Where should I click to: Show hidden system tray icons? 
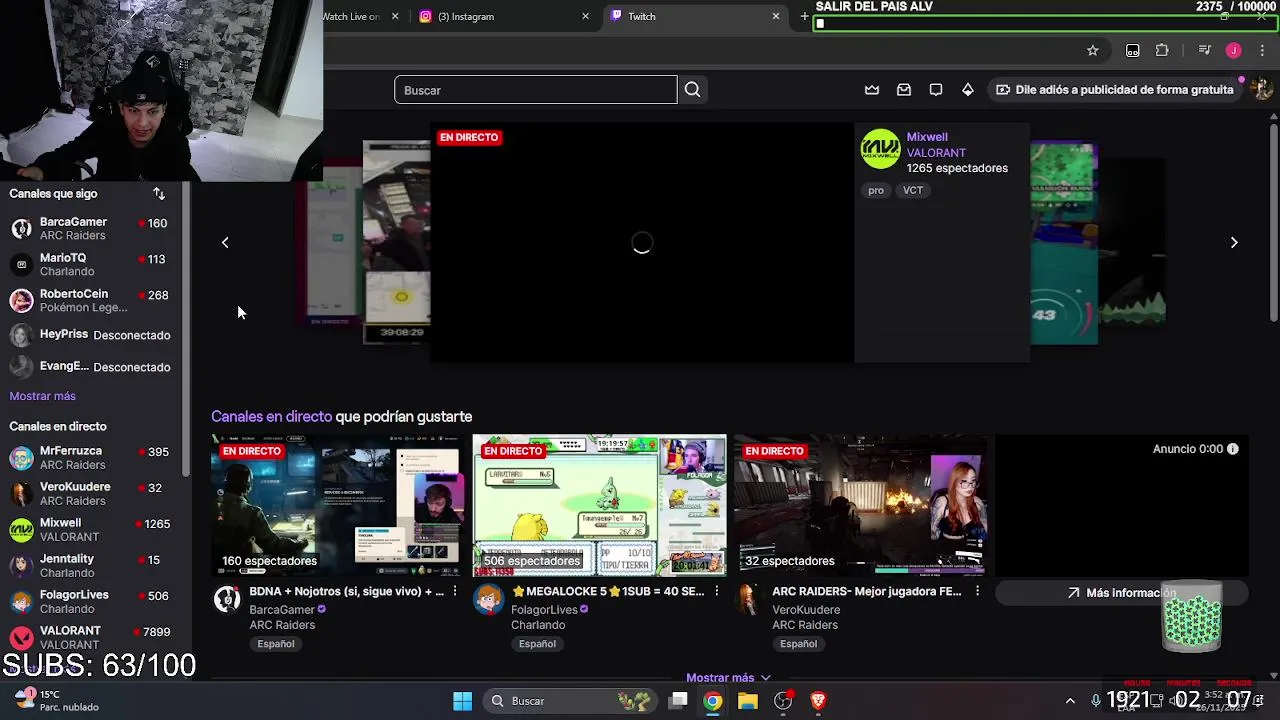pos(1070,701)
